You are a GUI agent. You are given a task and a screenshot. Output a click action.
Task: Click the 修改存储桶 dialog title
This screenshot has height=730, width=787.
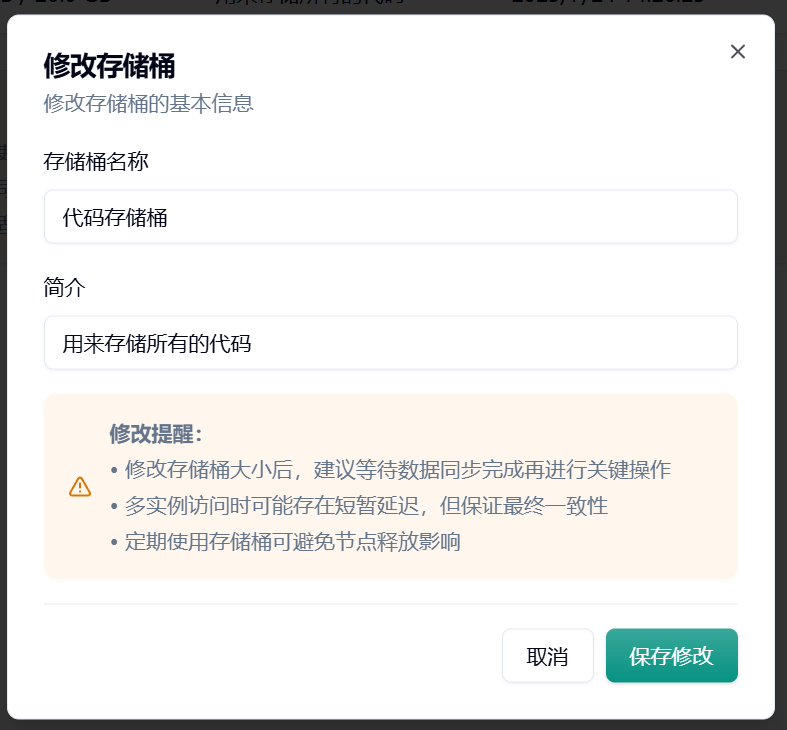(x=109, y=66)
